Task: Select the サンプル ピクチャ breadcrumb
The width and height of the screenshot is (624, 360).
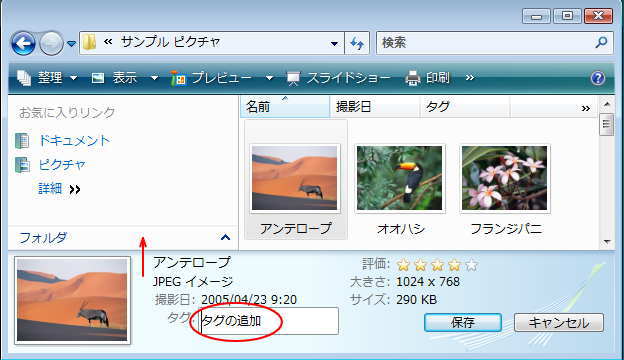Action: coord(170,42)
